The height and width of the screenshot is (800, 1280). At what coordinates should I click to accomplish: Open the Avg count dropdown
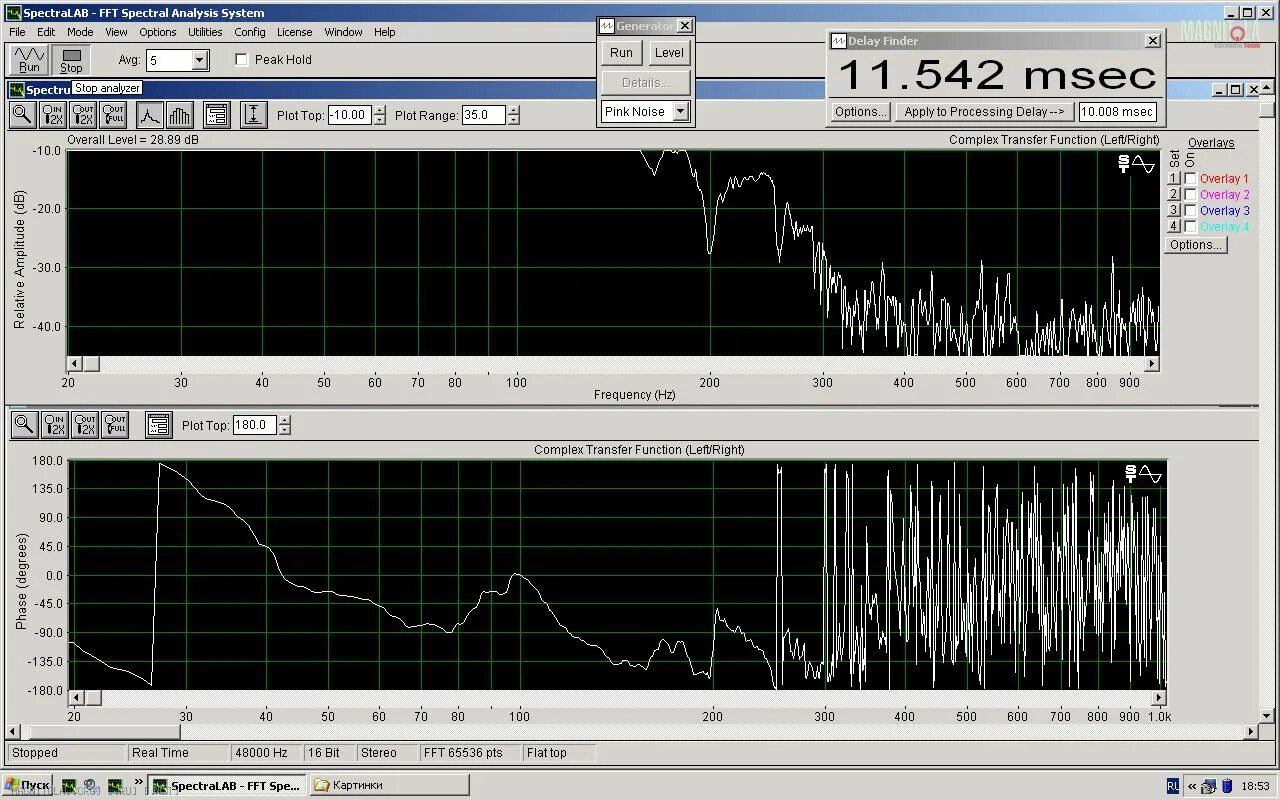[x=199, y=61]
